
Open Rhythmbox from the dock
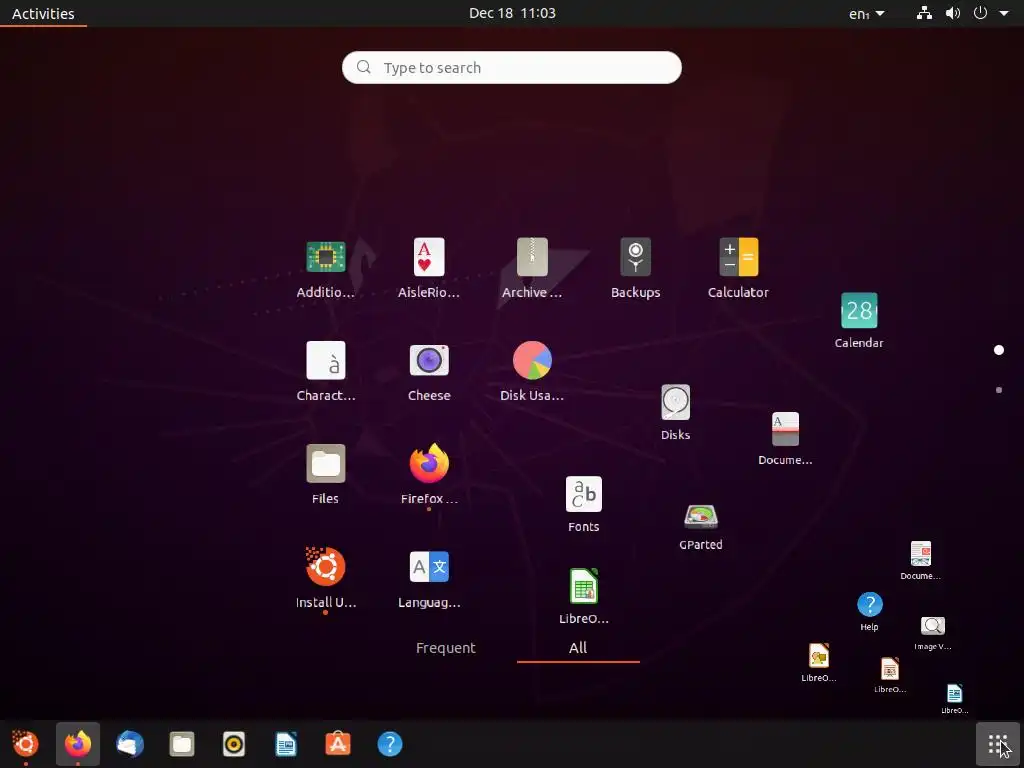pyautogui.click(x=234, y=744)
